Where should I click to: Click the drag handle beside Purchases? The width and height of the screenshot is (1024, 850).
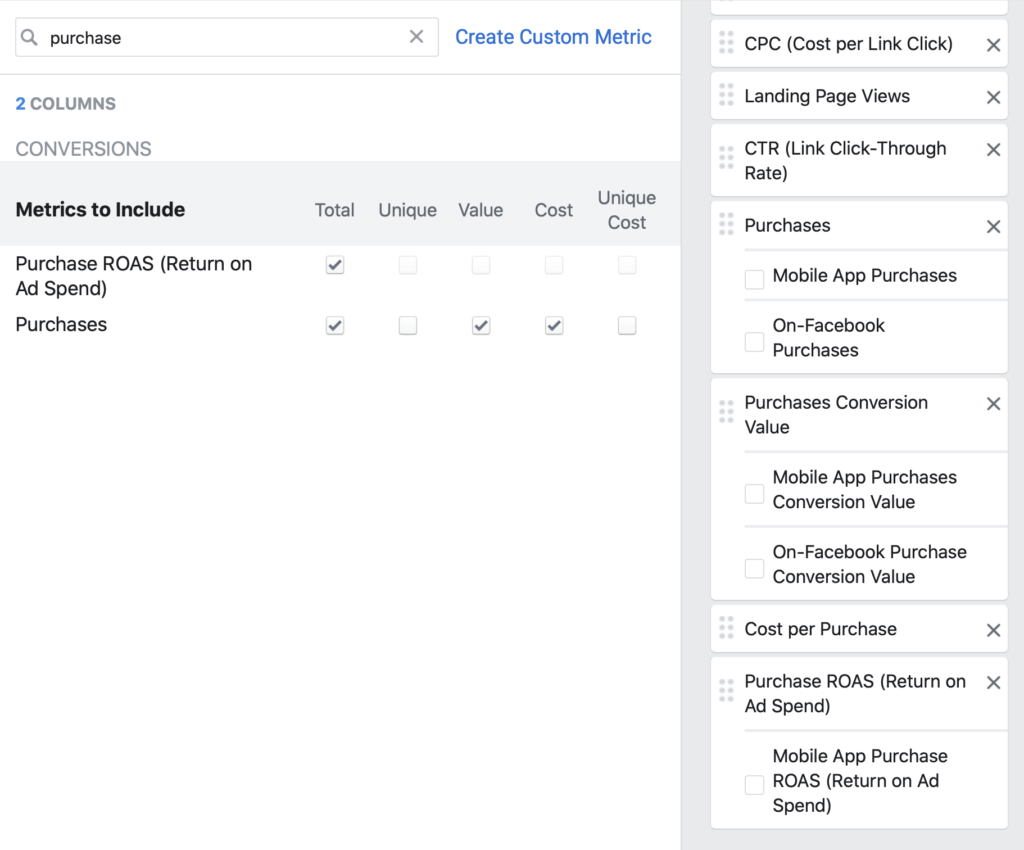727,225
